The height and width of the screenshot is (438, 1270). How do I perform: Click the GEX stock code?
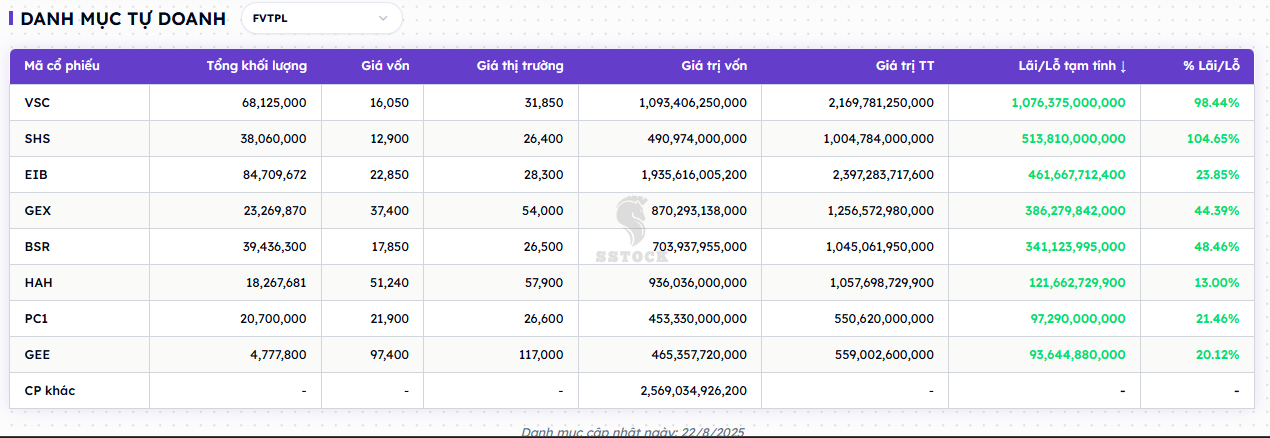point(37,211)
